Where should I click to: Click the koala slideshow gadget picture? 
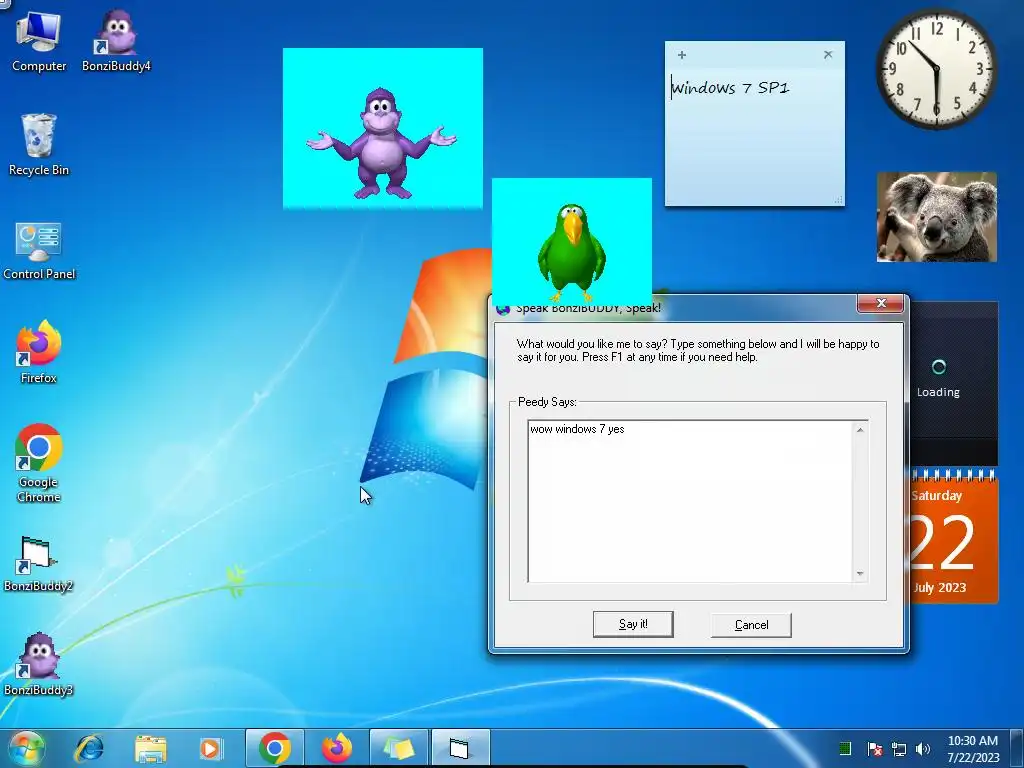point(936,217)
